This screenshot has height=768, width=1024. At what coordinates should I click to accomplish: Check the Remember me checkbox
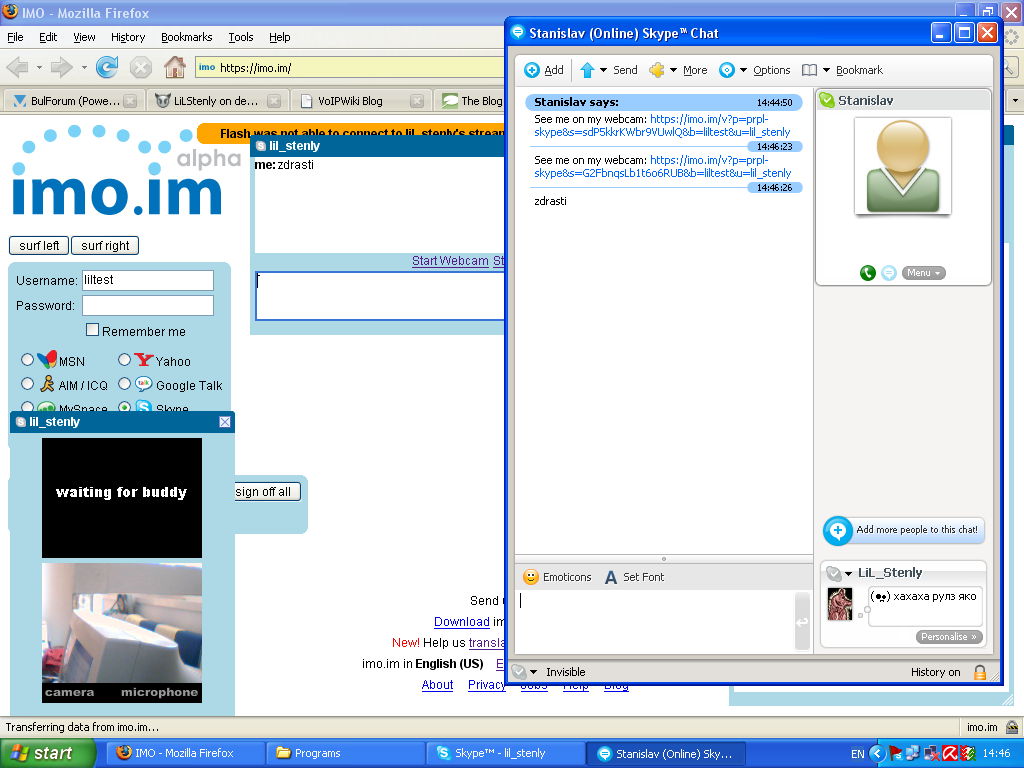93,330
